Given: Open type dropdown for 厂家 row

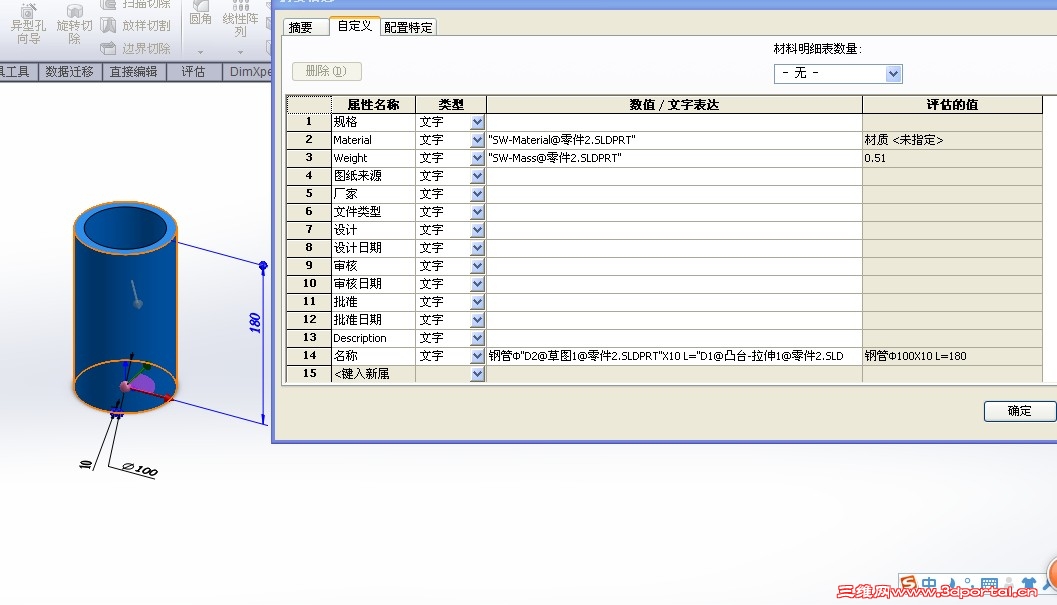Looking at the screenshot, I should coord(477,194).
